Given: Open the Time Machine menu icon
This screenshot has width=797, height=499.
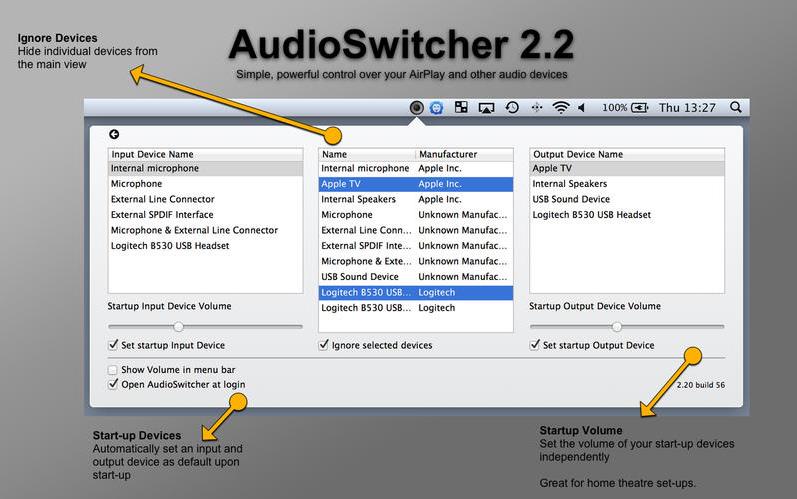Looking at the screenshot, I should [x=512, y=107].
